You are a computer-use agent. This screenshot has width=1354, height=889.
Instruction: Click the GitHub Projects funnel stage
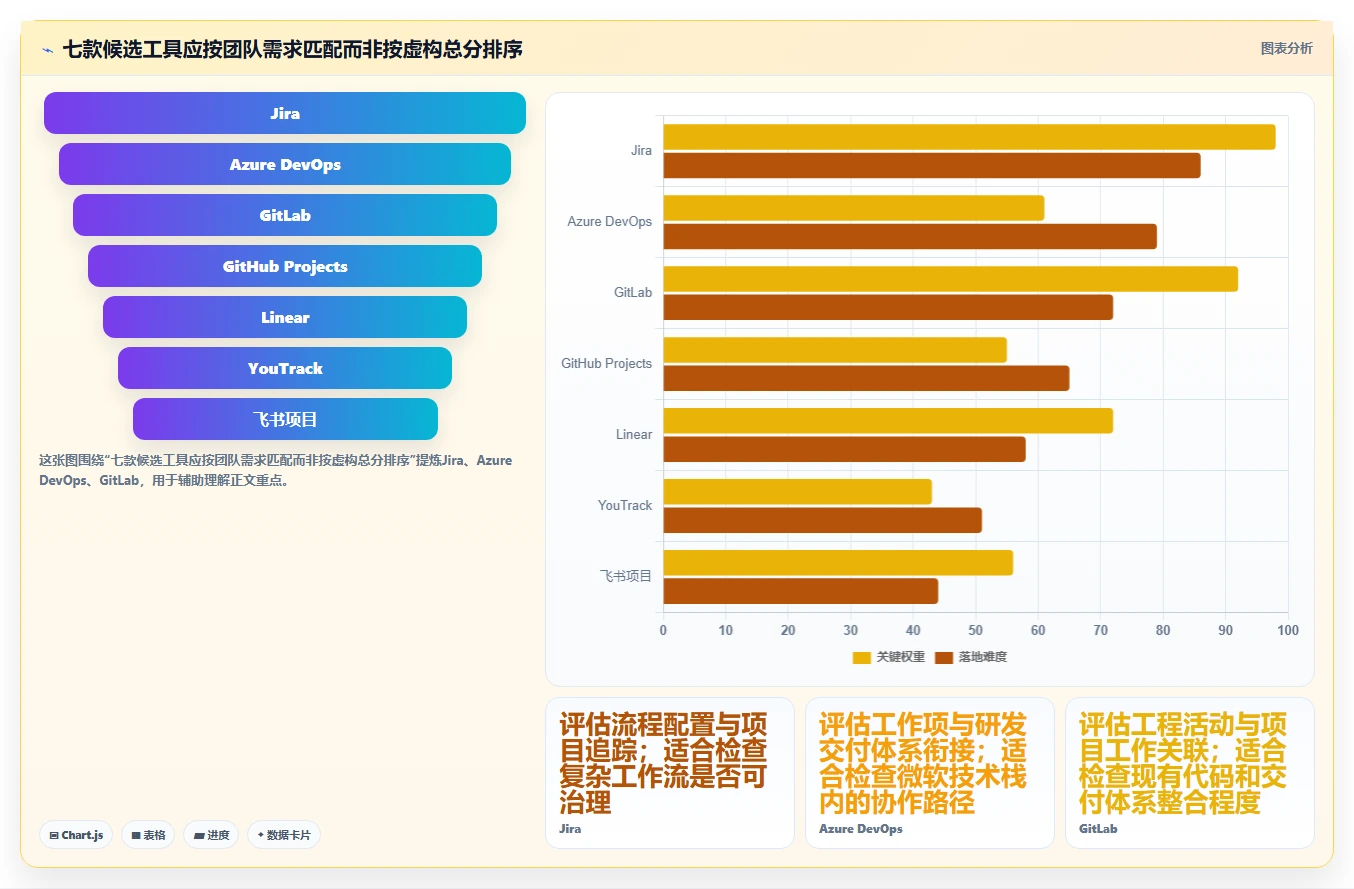[285, 266]
